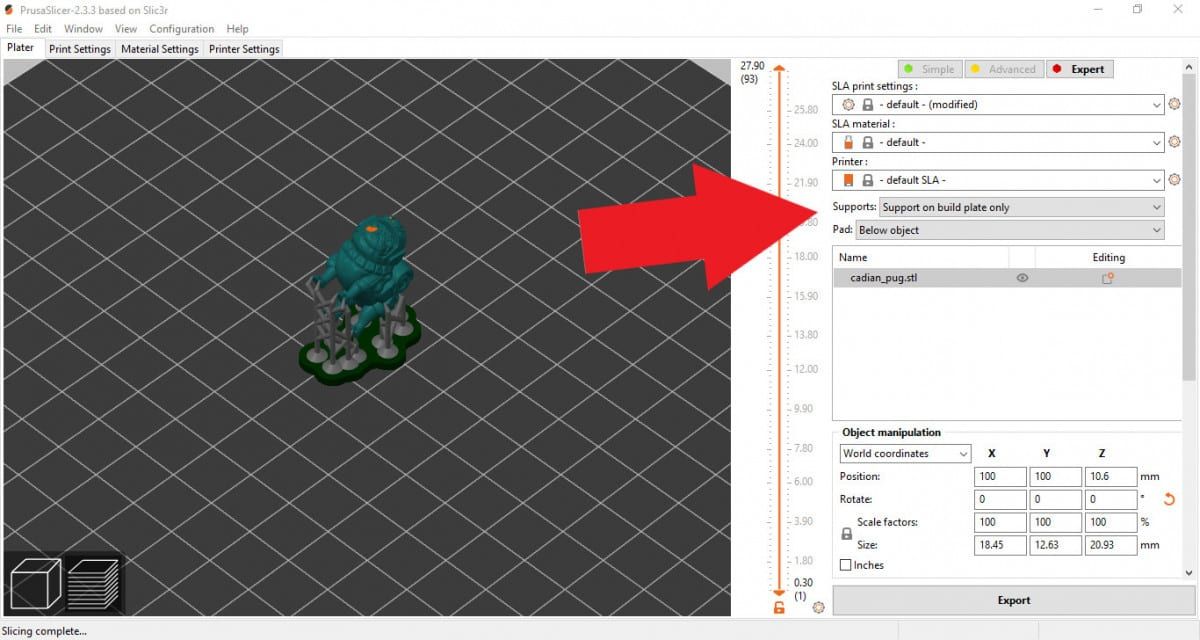Viewport: 1200px width, 640px height.
Task: Toggle uniform scaling lock near Scale factors
Action: click(846, 533)
